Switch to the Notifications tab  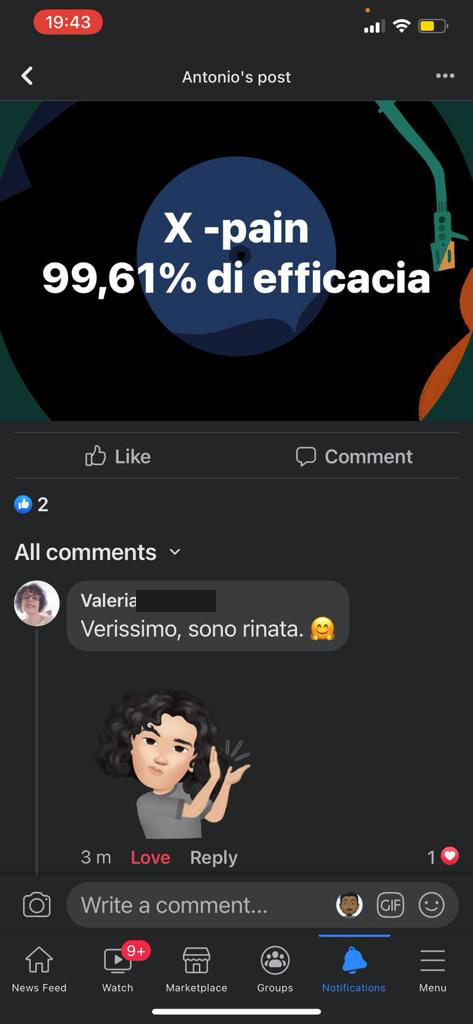(x=353, y=970)
